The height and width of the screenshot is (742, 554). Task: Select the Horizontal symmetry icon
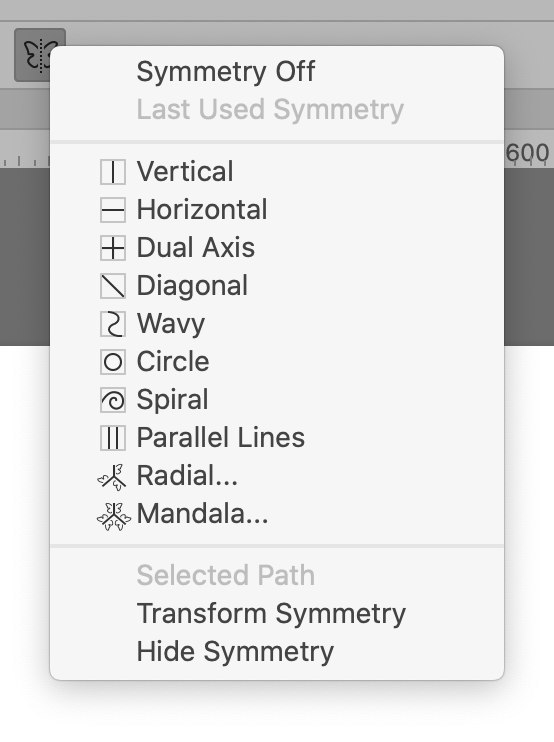[x=113, y=210]
